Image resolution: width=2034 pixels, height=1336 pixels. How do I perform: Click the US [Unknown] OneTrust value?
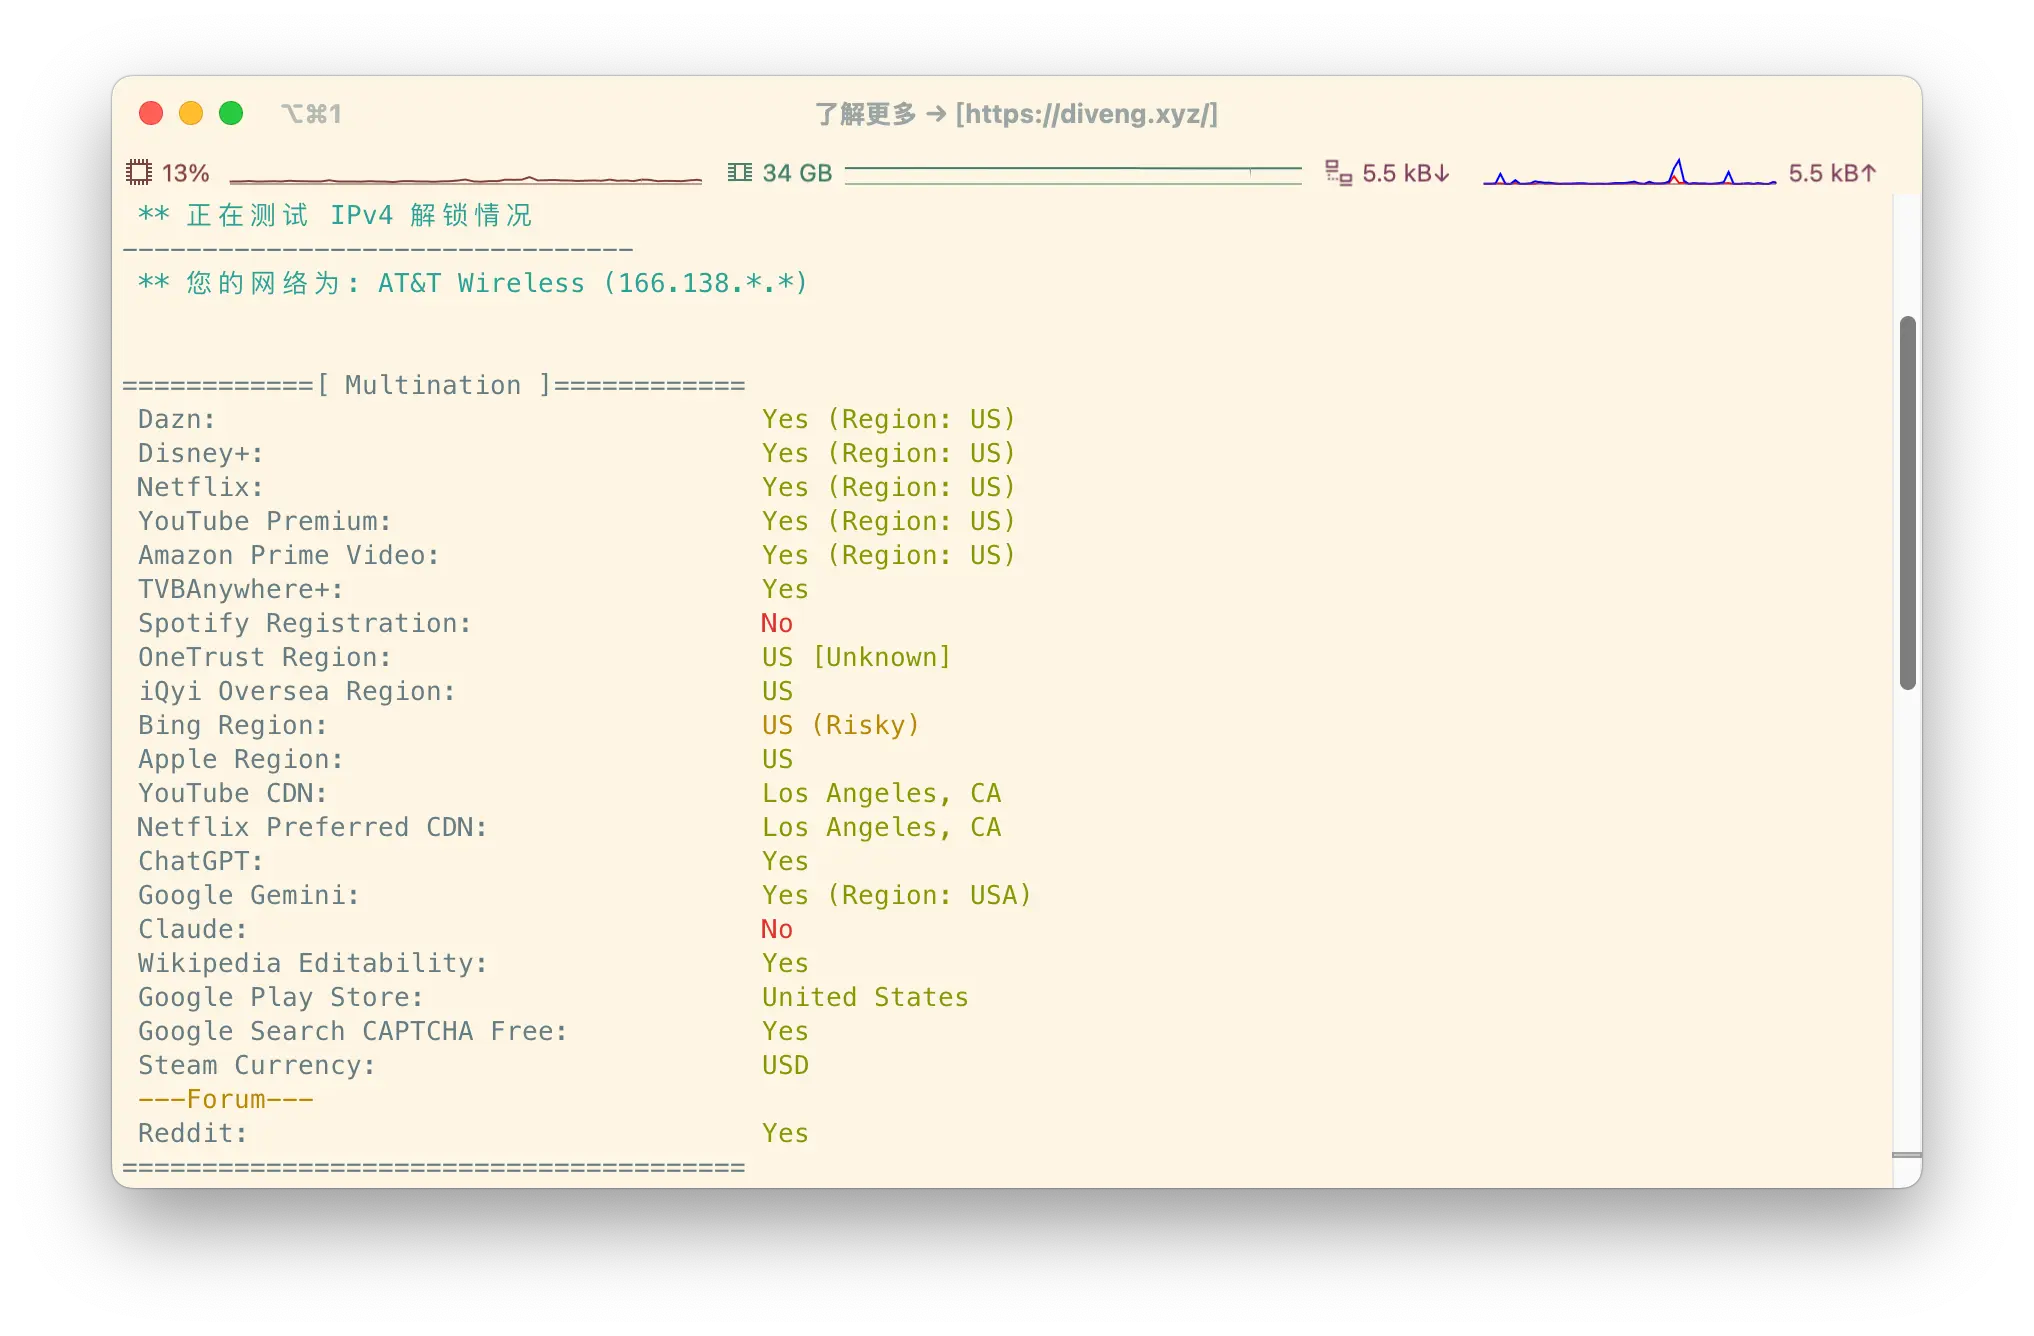pyautogui.click(x=856, y=657)
